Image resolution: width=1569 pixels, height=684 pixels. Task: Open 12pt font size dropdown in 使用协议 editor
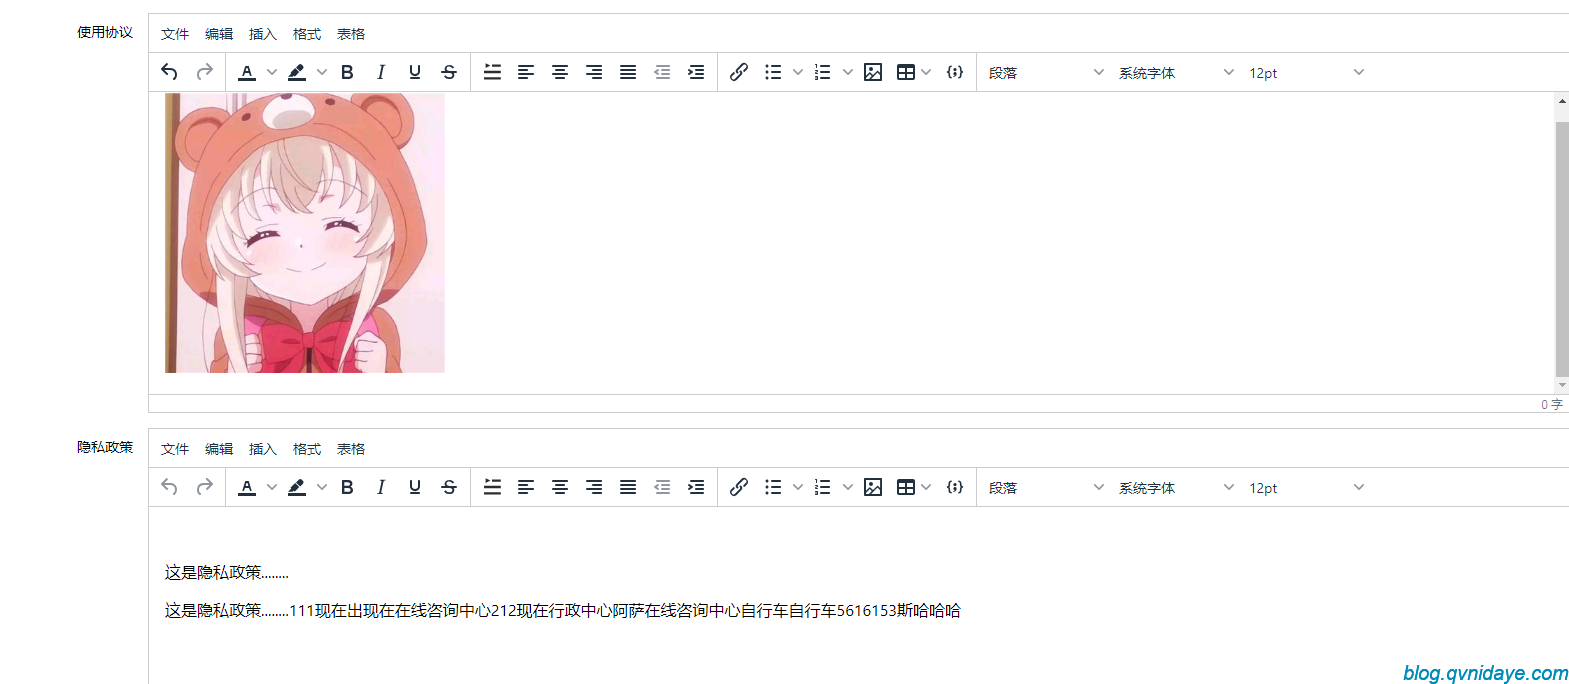click(x=1306, y=72)
